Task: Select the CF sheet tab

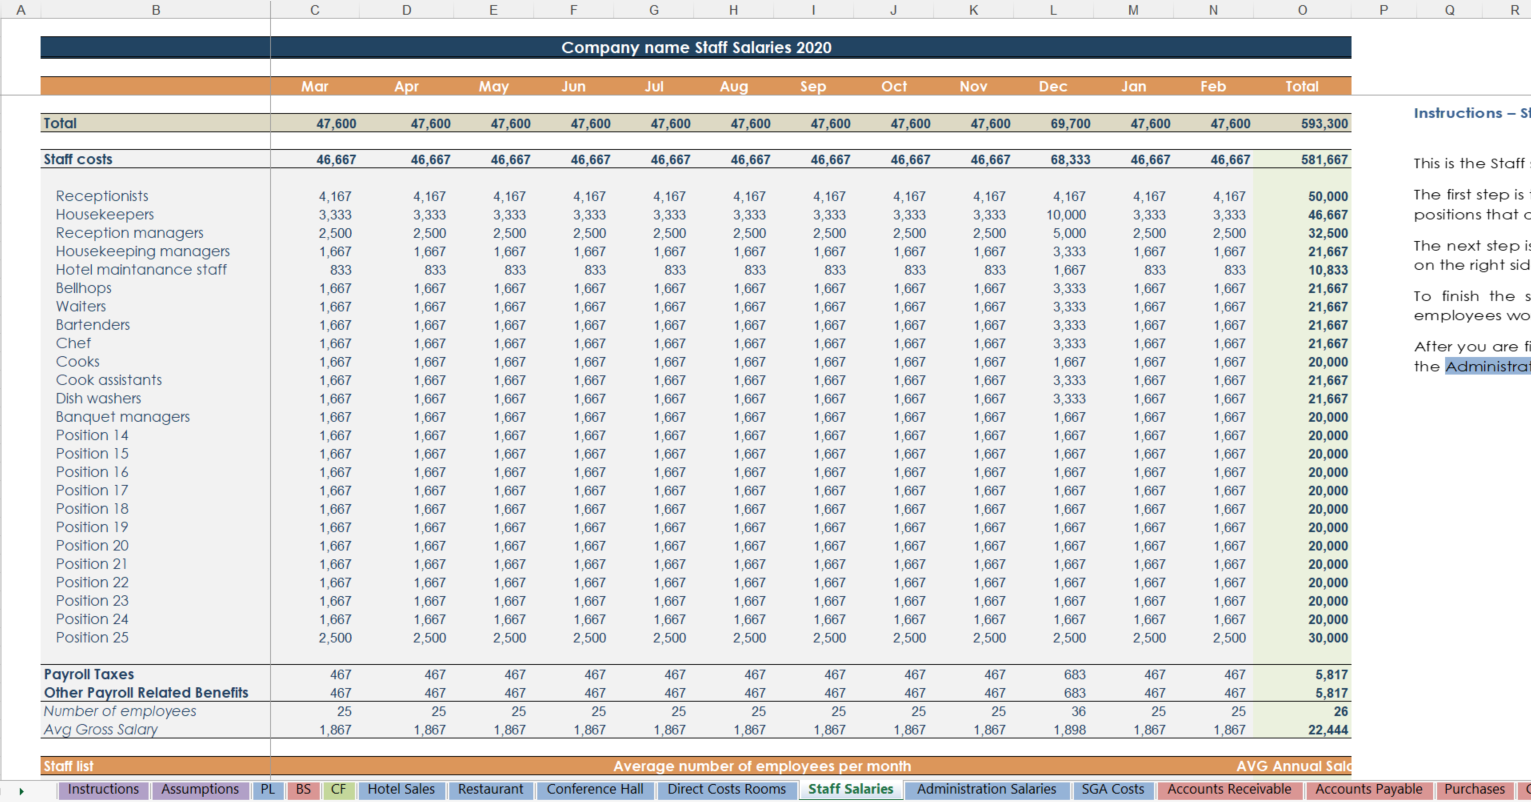Action: coord(338,789)
